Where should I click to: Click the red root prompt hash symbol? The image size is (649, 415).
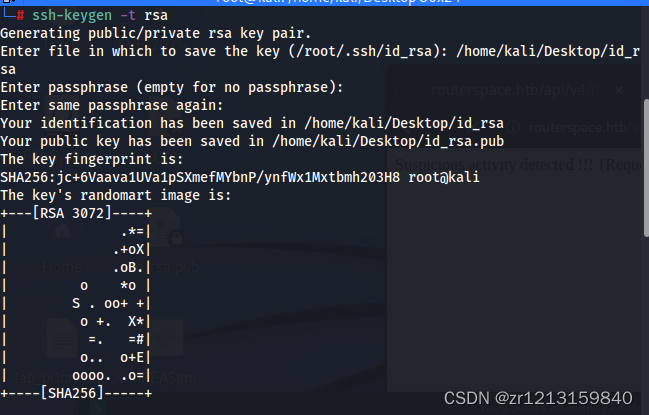[20, 18]
